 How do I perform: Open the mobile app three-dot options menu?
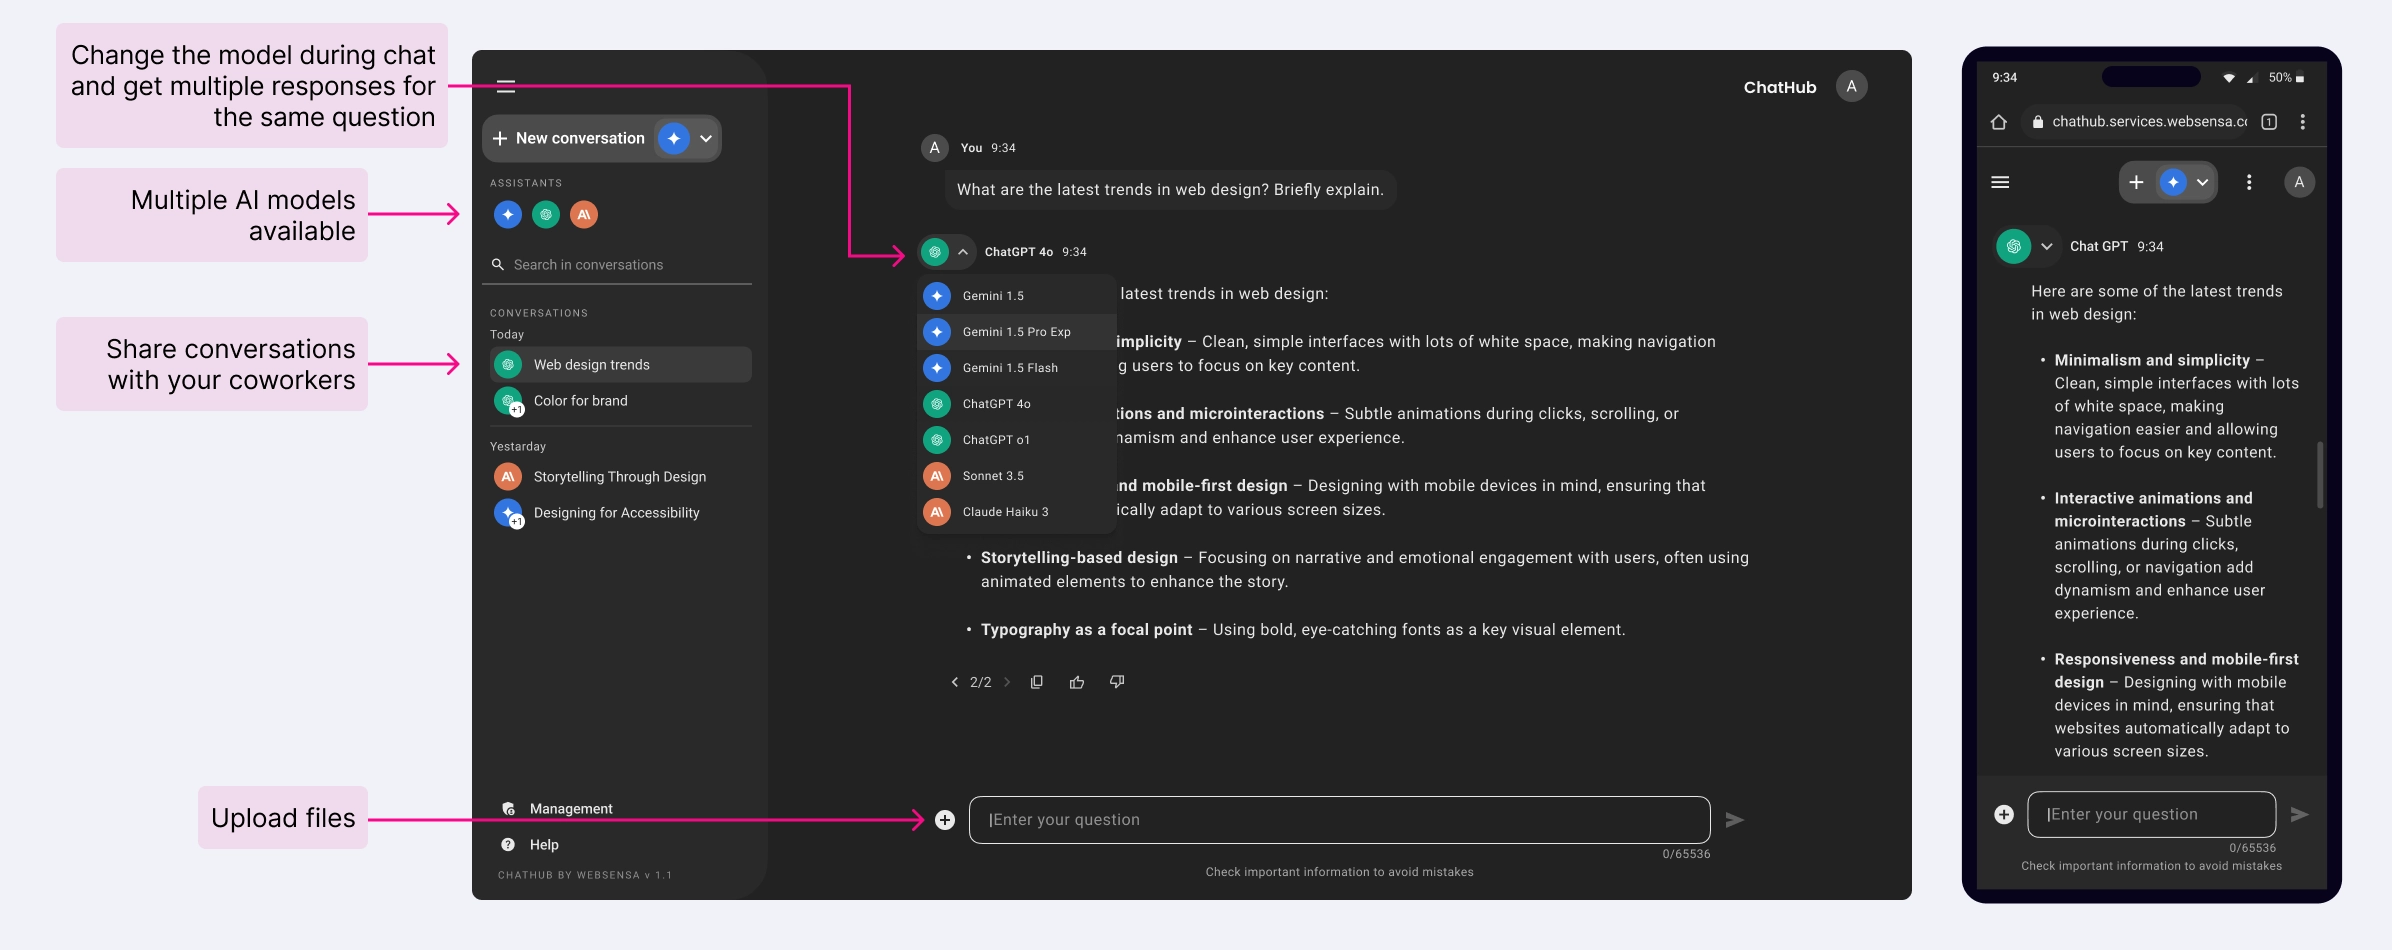[2249, 182]
